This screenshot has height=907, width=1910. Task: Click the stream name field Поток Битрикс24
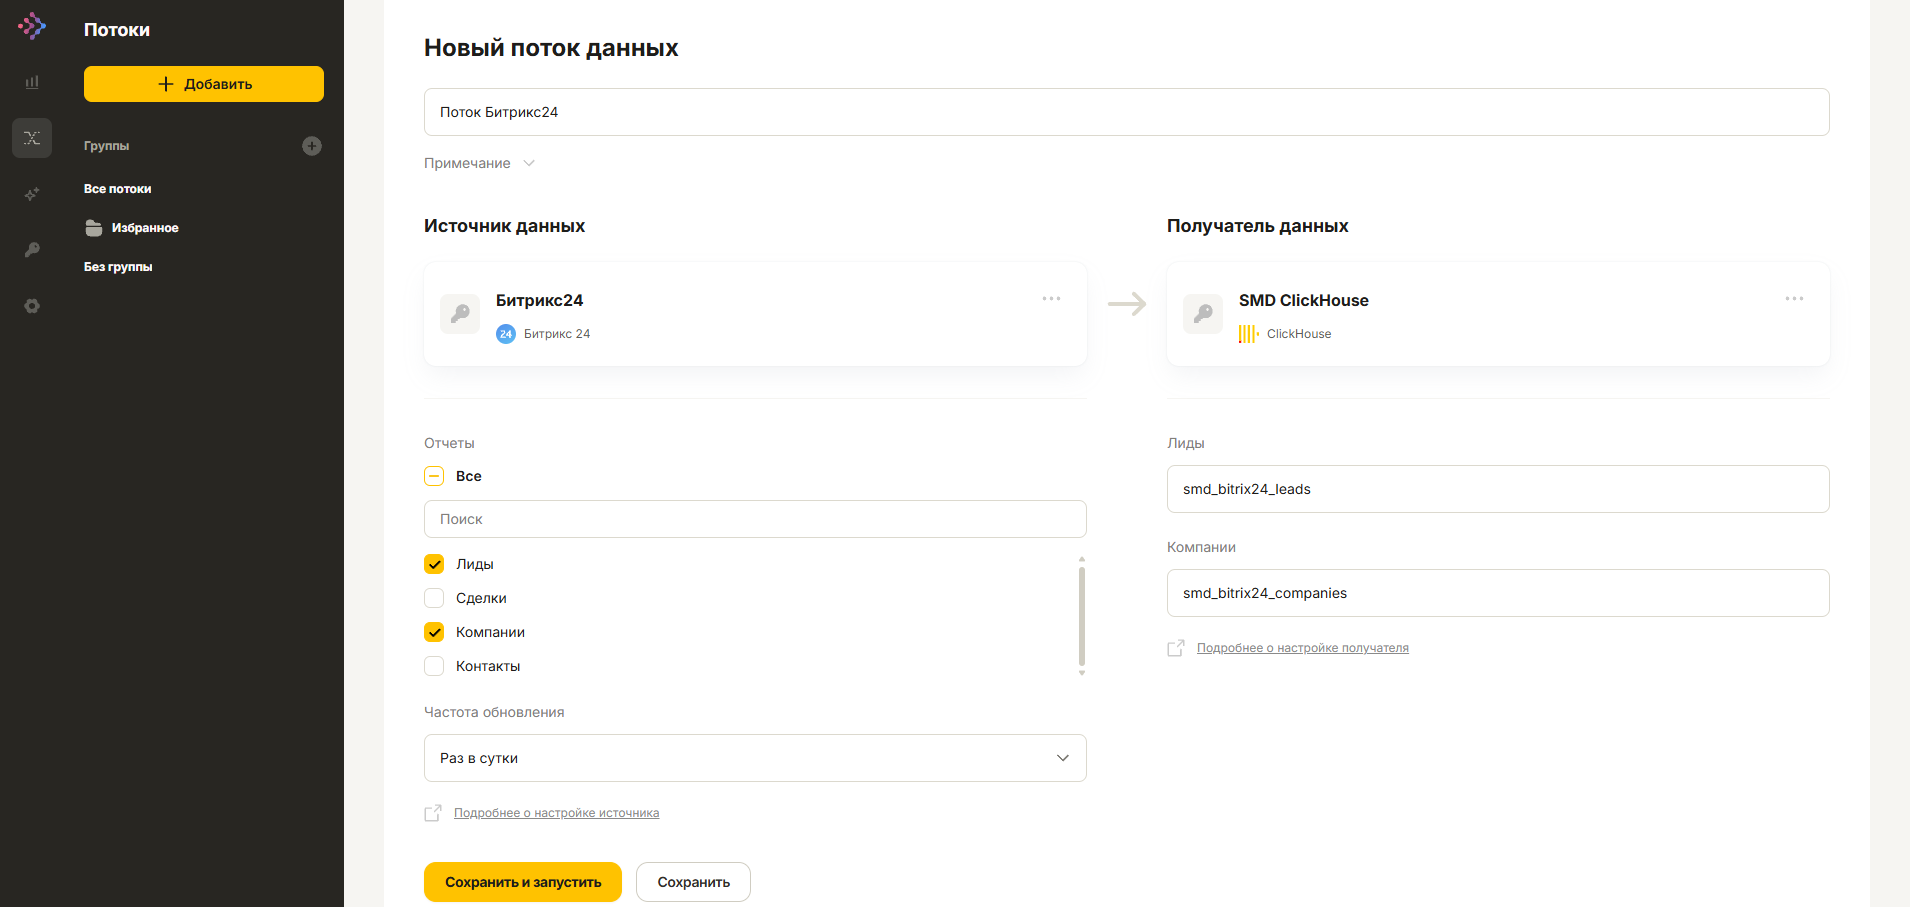pos(1126,112)
